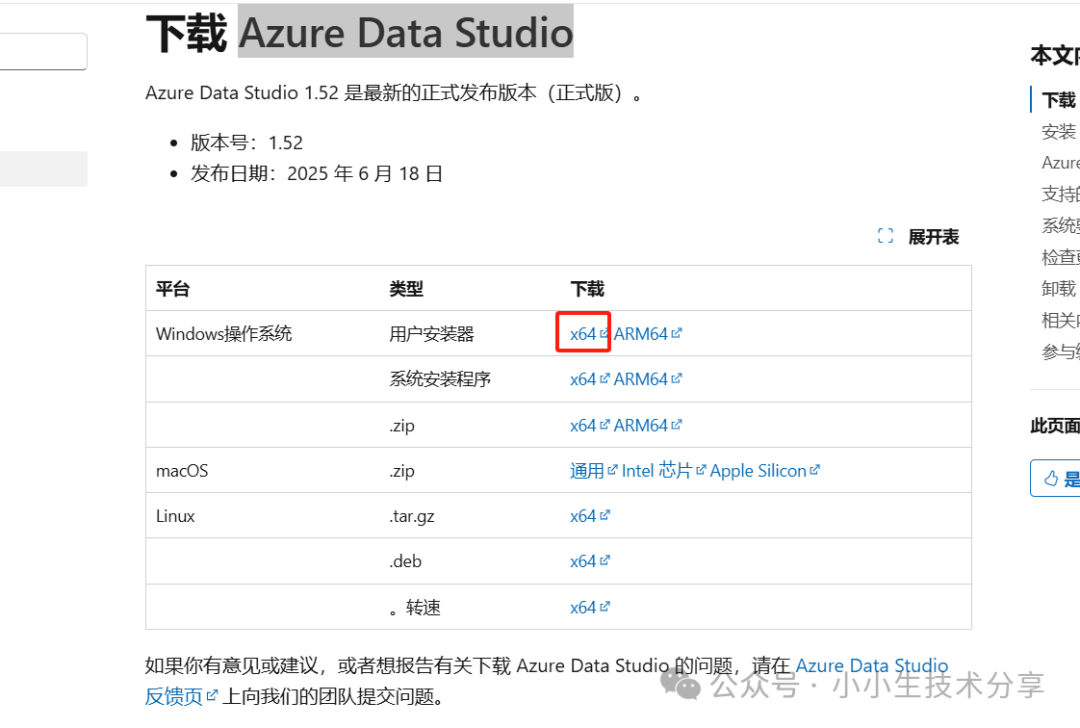
Task: Jump to 下载 section in sidebar
Action: tap(1059, 100)
